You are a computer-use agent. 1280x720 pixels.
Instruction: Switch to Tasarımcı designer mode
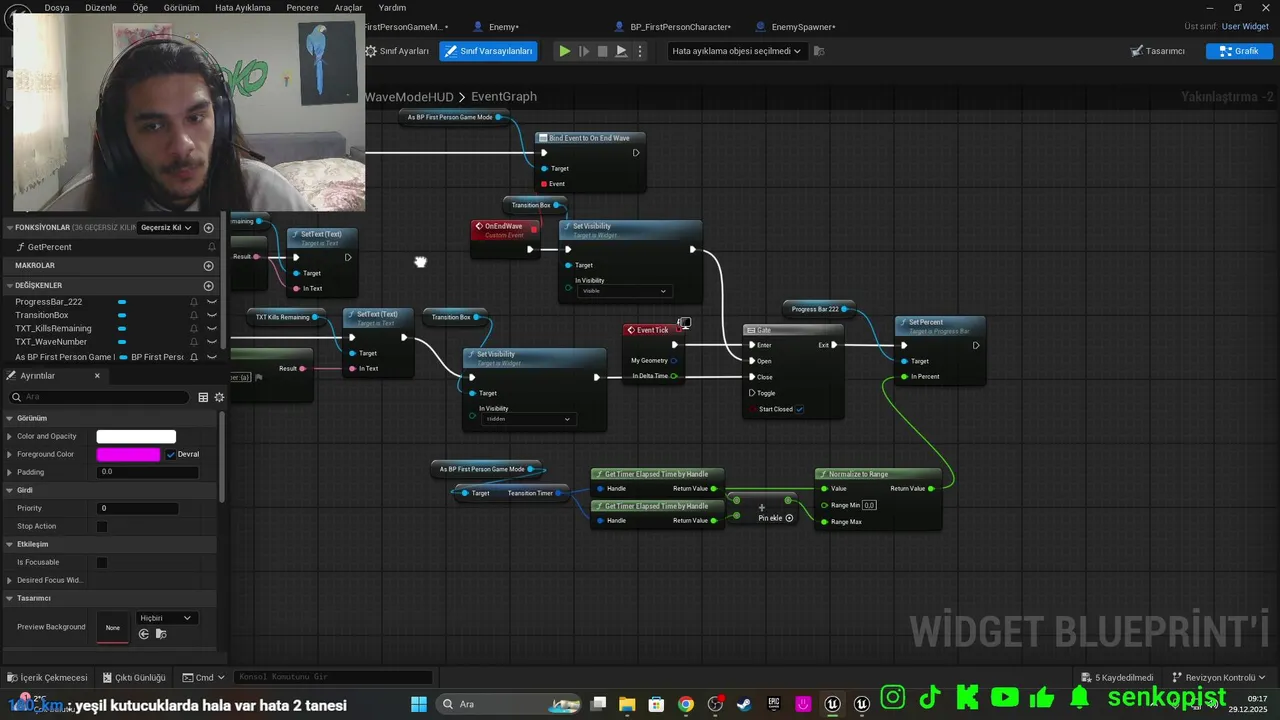click(1158, 51)
